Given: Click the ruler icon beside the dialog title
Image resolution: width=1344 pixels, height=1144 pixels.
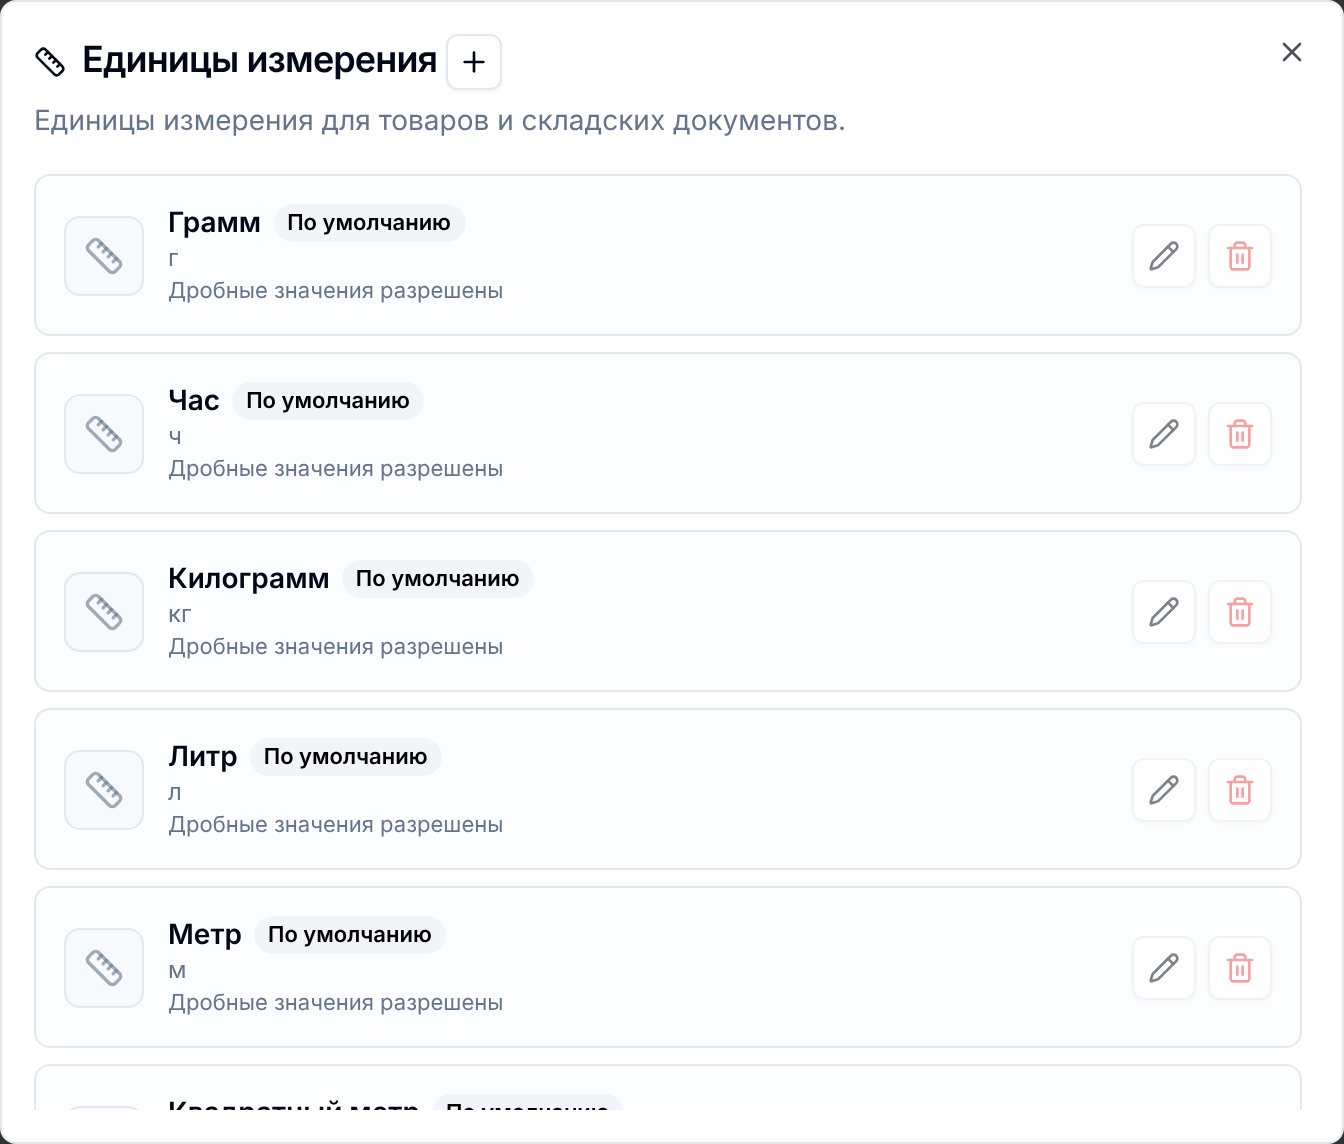Looking at the screenshot, I should click(50, 62).
